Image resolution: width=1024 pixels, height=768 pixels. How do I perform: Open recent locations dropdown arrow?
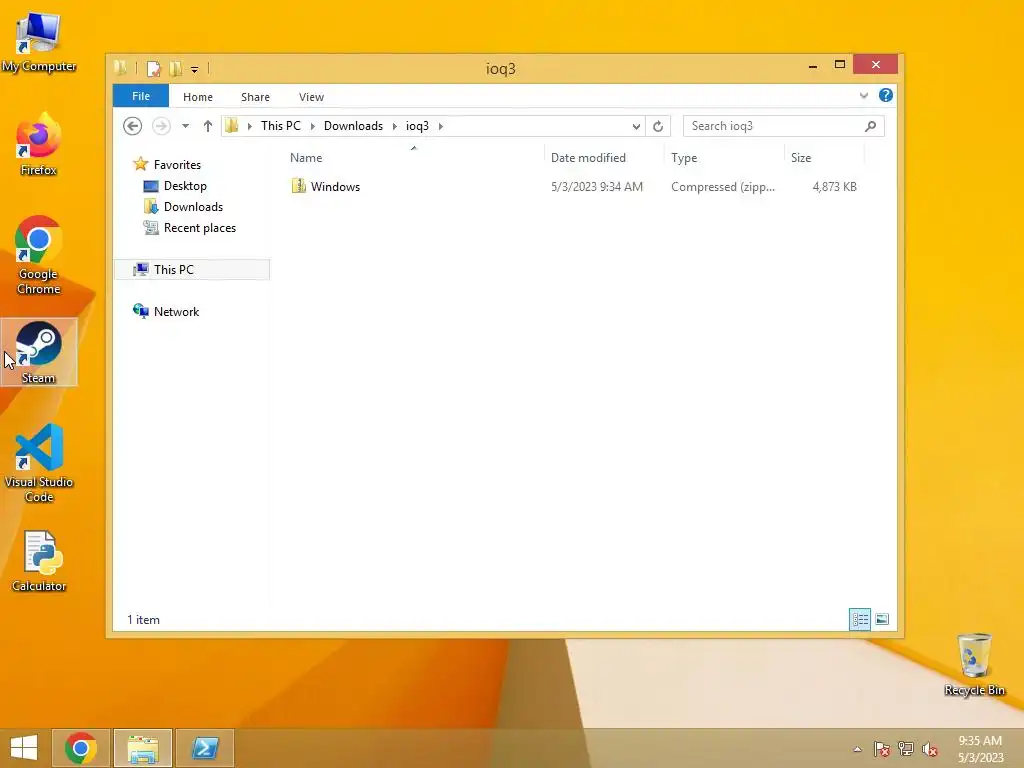(x=185, y=126)
